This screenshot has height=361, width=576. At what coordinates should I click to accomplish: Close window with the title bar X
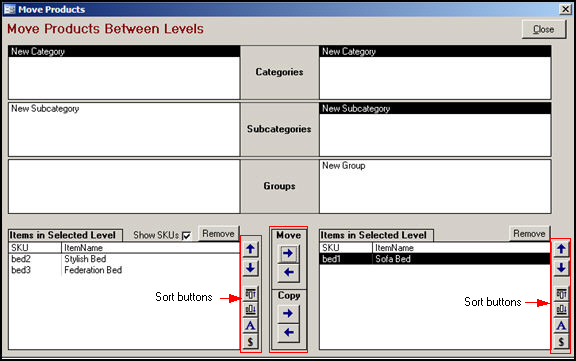(565, 9)
